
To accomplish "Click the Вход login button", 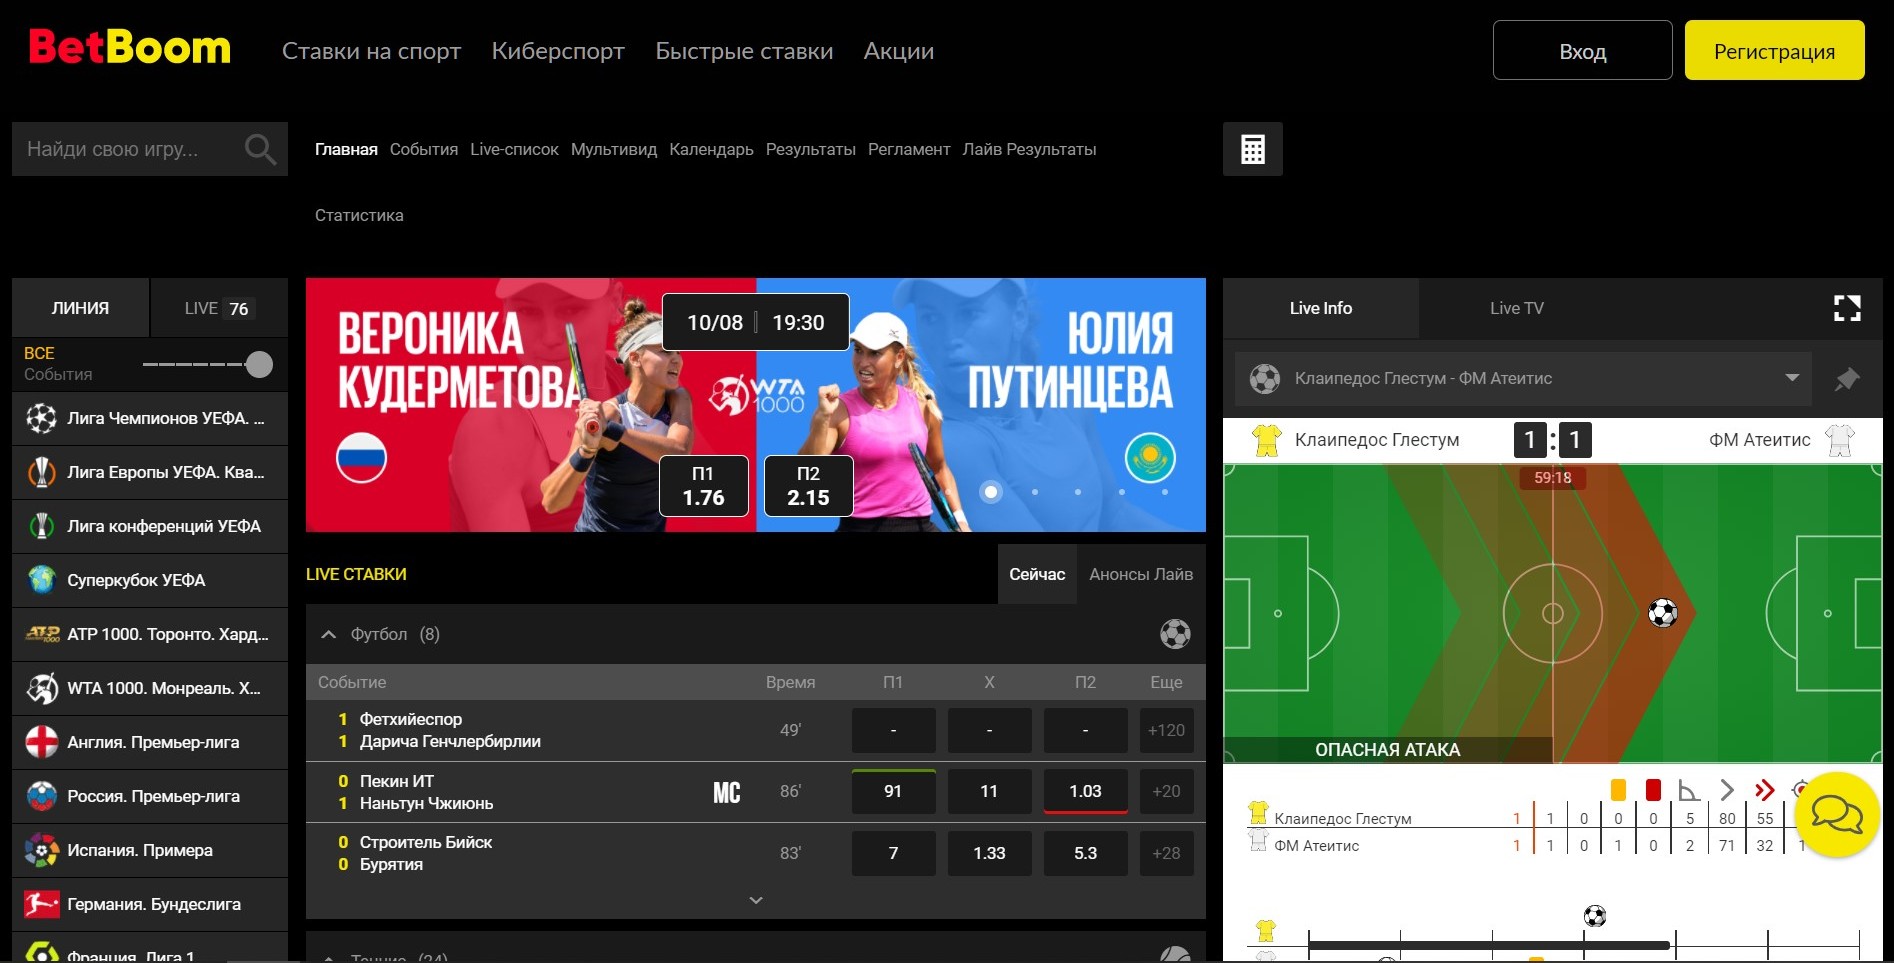I will (x=1582, y=50).
